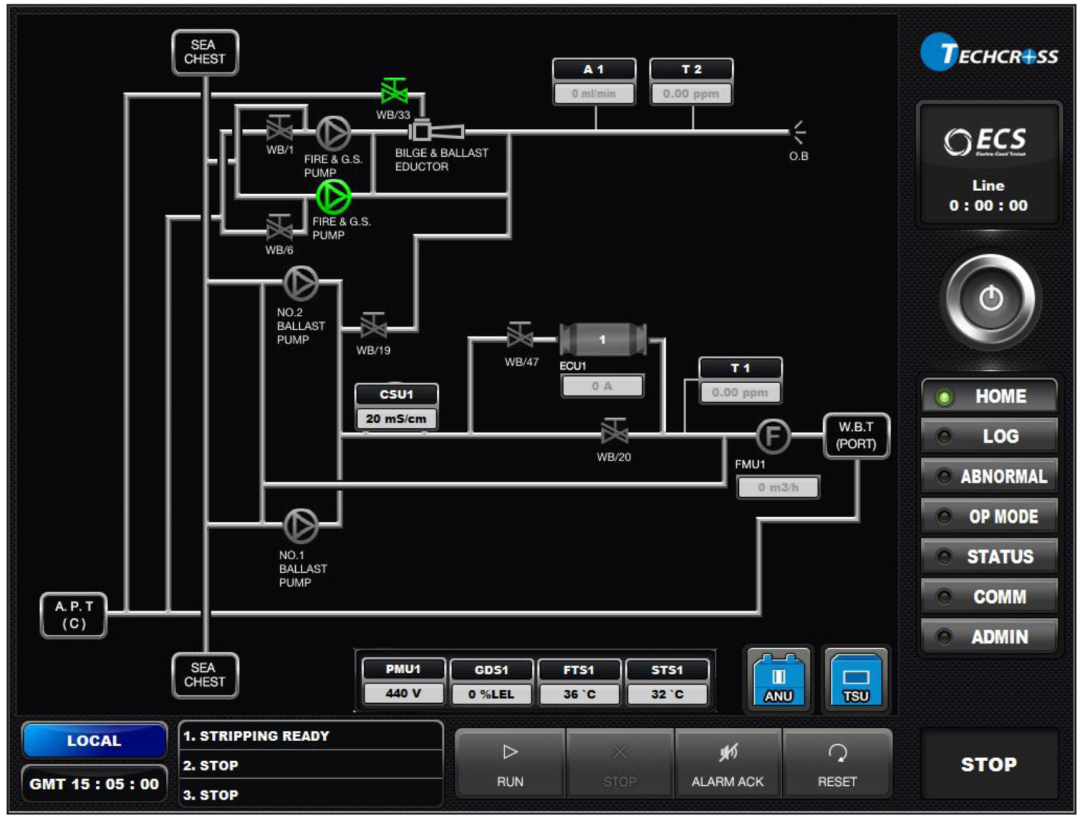This screenshot has height=819, width=1080.
Task: Click the running green Fire & G.S. pump
Action: pyautogui.click(x=333, y=196)
